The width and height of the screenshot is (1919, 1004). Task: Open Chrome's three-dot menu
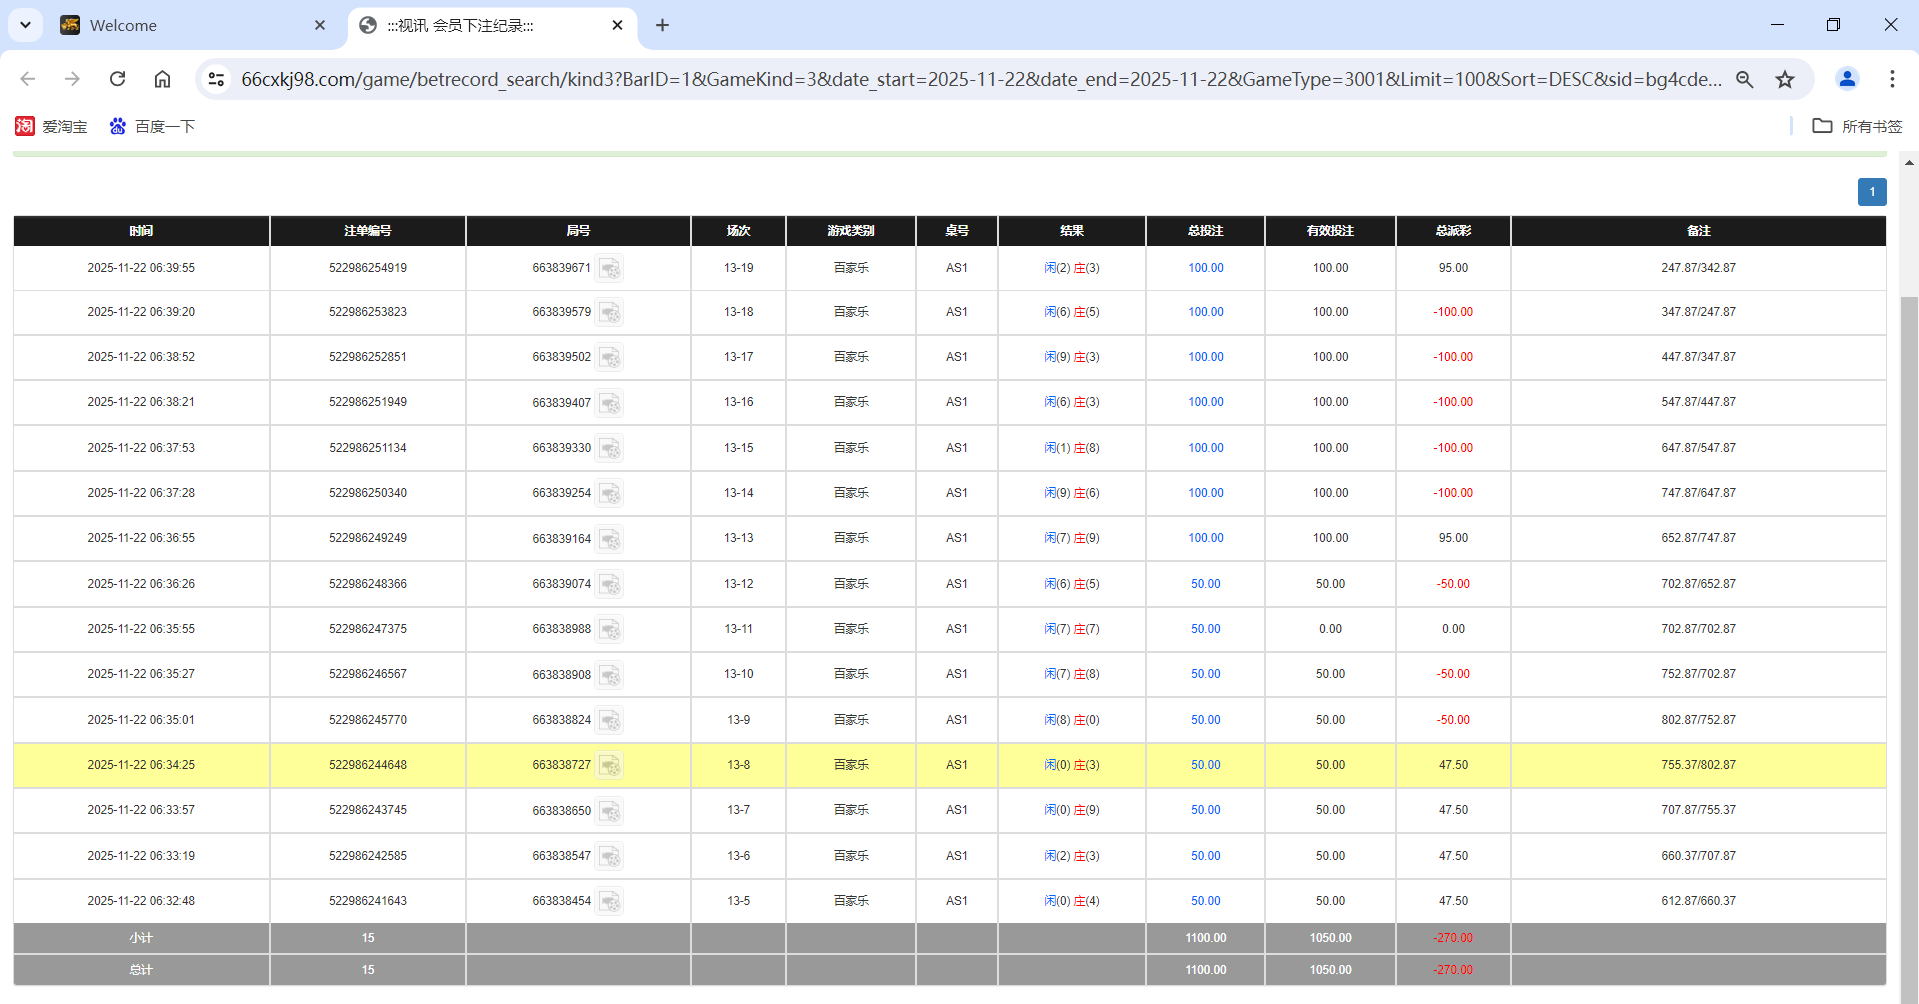point(1892,79)
